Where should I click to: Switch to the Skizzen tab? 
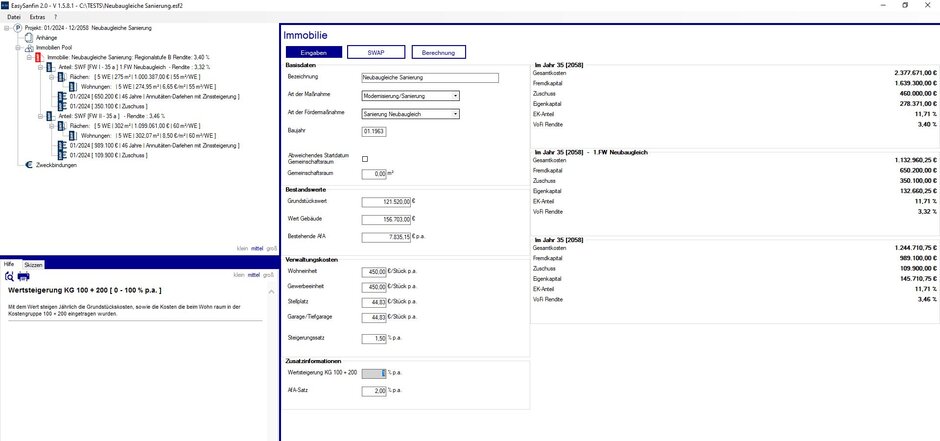coord(34,263)
